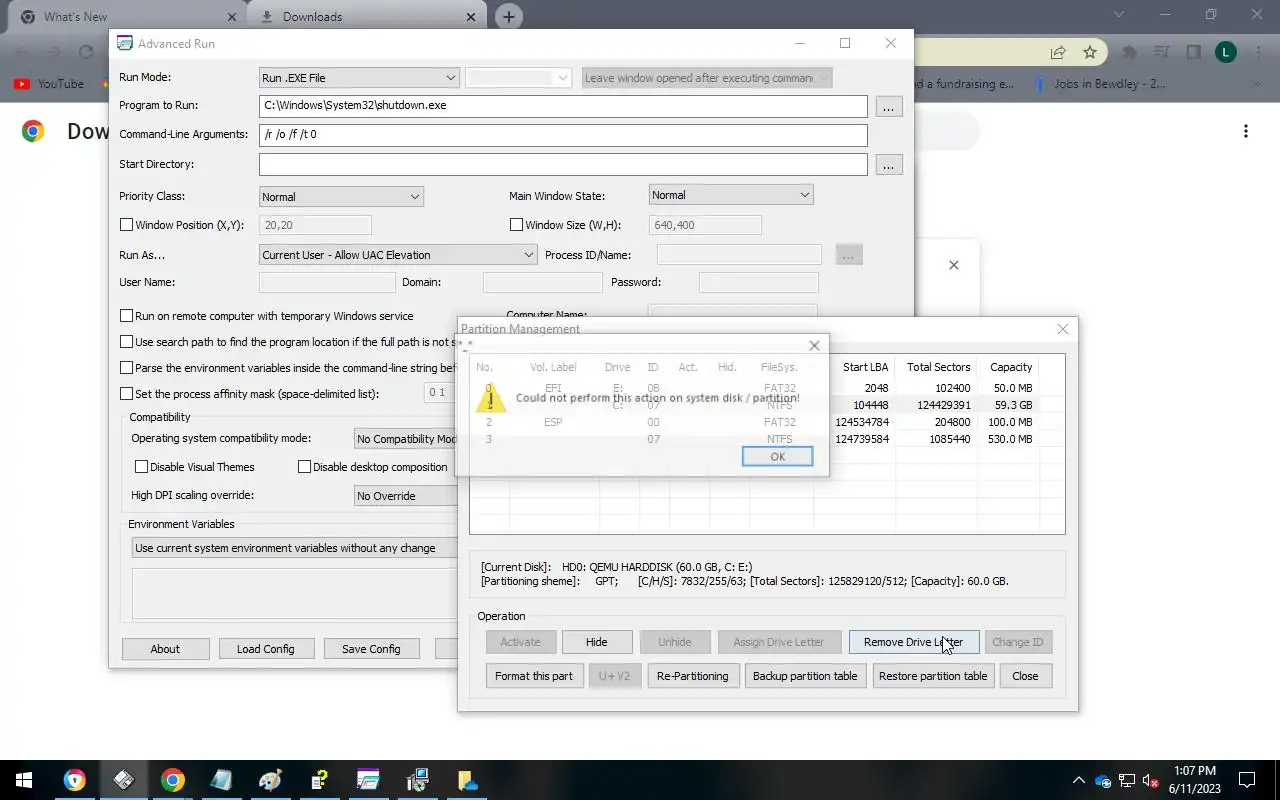Click the About button
This screenshot has height=800, width=1280.
[165, 649]
